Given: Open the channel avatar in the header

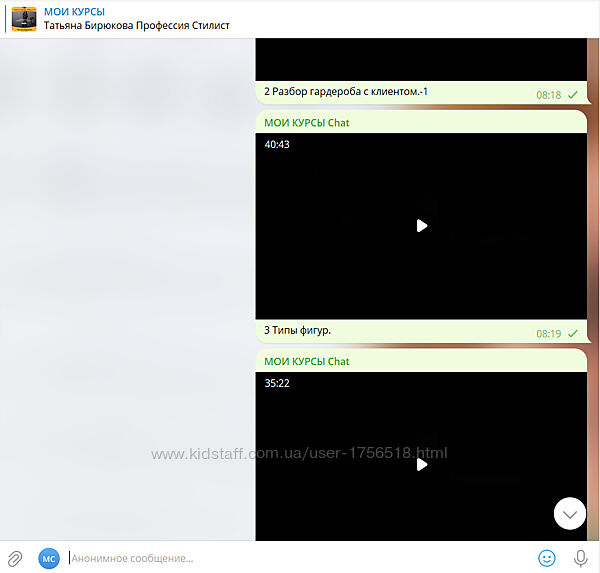Looking at the screenshot, I should point(24,18).
